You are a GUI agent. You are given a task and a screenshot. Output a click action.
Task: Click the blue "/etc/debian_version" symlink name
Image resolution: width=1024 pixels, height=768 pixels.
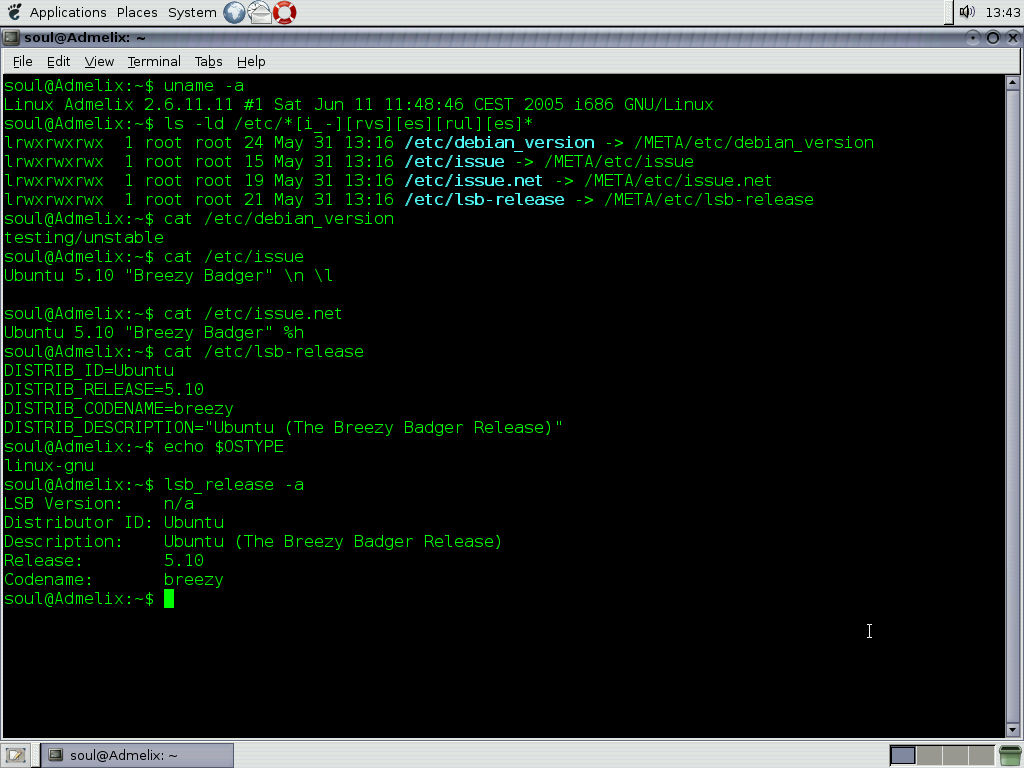click(x=500, y=142)
